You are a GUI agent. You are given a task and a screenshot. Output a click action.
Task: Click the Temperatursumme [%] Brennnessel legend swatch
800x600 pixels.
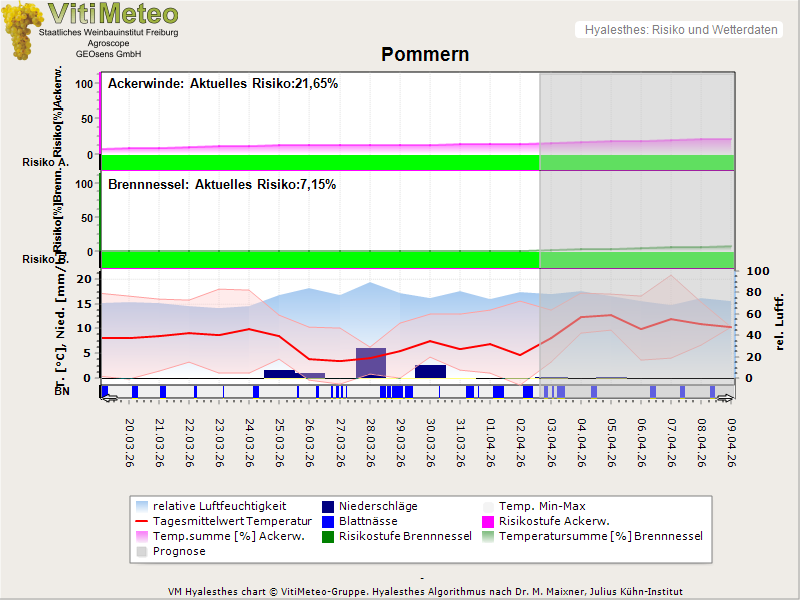pos(489,536)
